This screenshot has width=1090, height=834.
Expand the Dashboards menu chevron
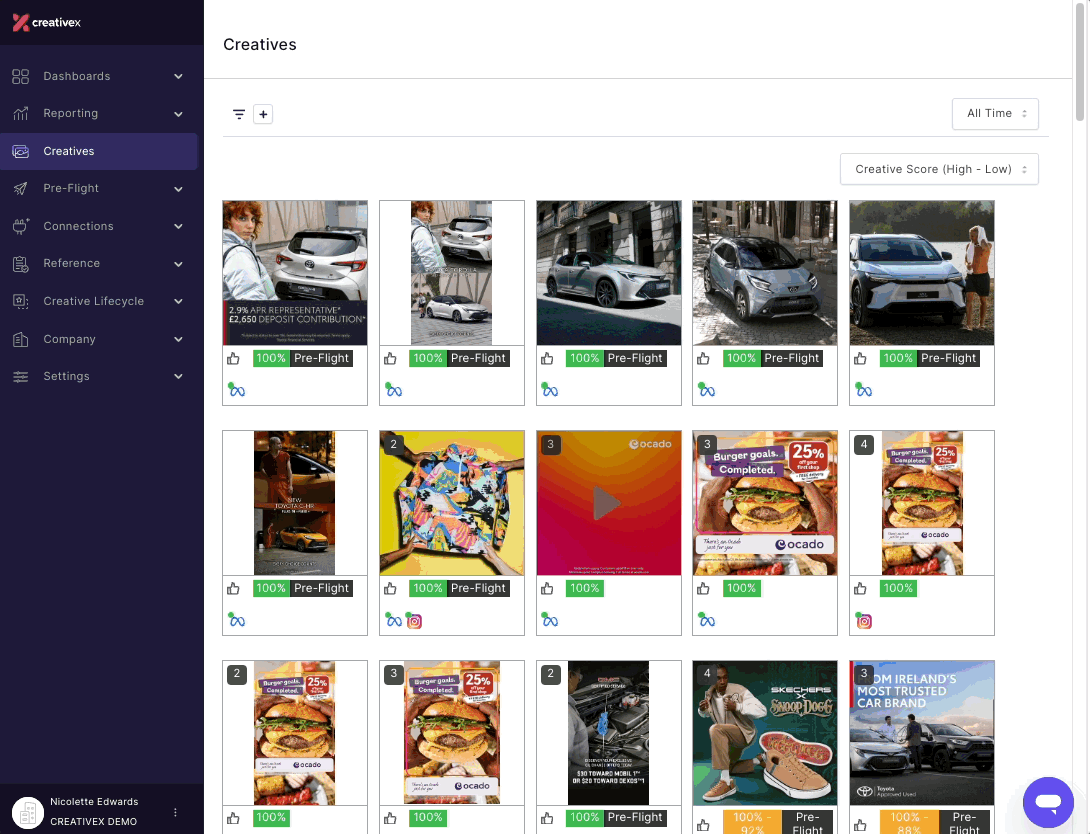coord(179,76)
